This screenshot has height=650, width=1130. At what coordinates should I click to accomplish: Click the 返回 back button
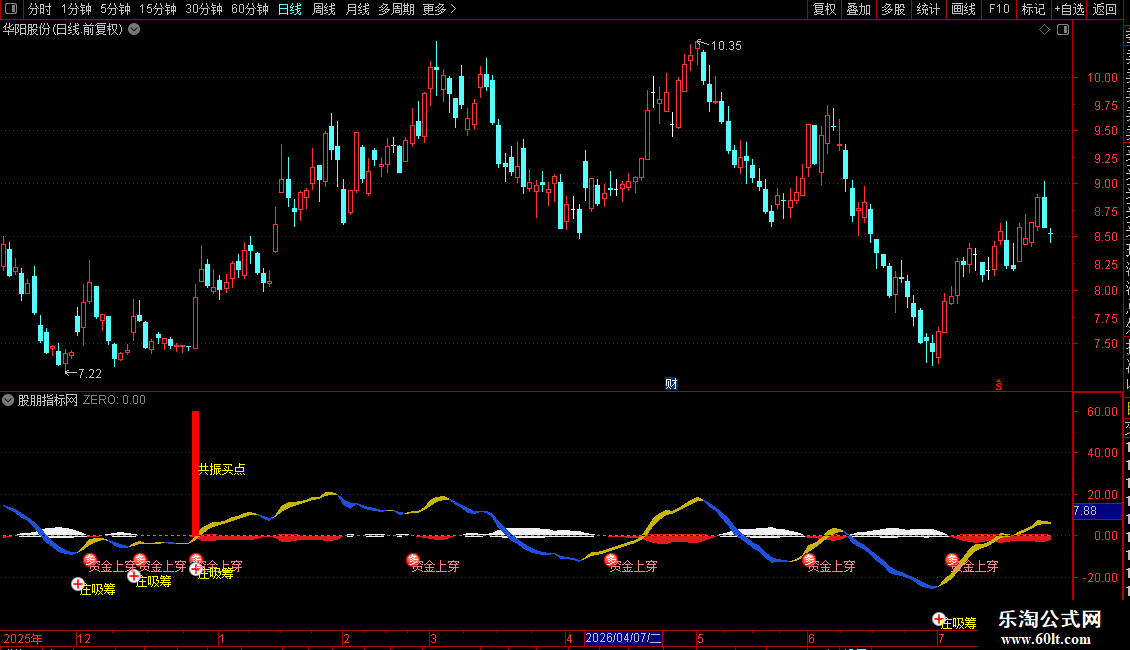click(x=1104, y=9)
